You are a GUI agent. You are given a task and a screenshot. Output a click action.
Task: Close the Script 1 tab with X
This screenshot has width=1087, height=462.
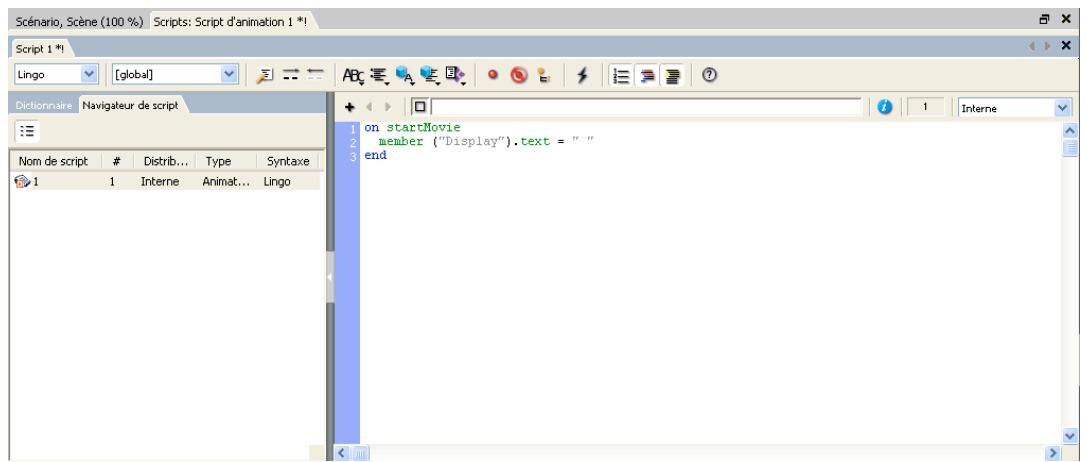click(x=1066, y=46)
